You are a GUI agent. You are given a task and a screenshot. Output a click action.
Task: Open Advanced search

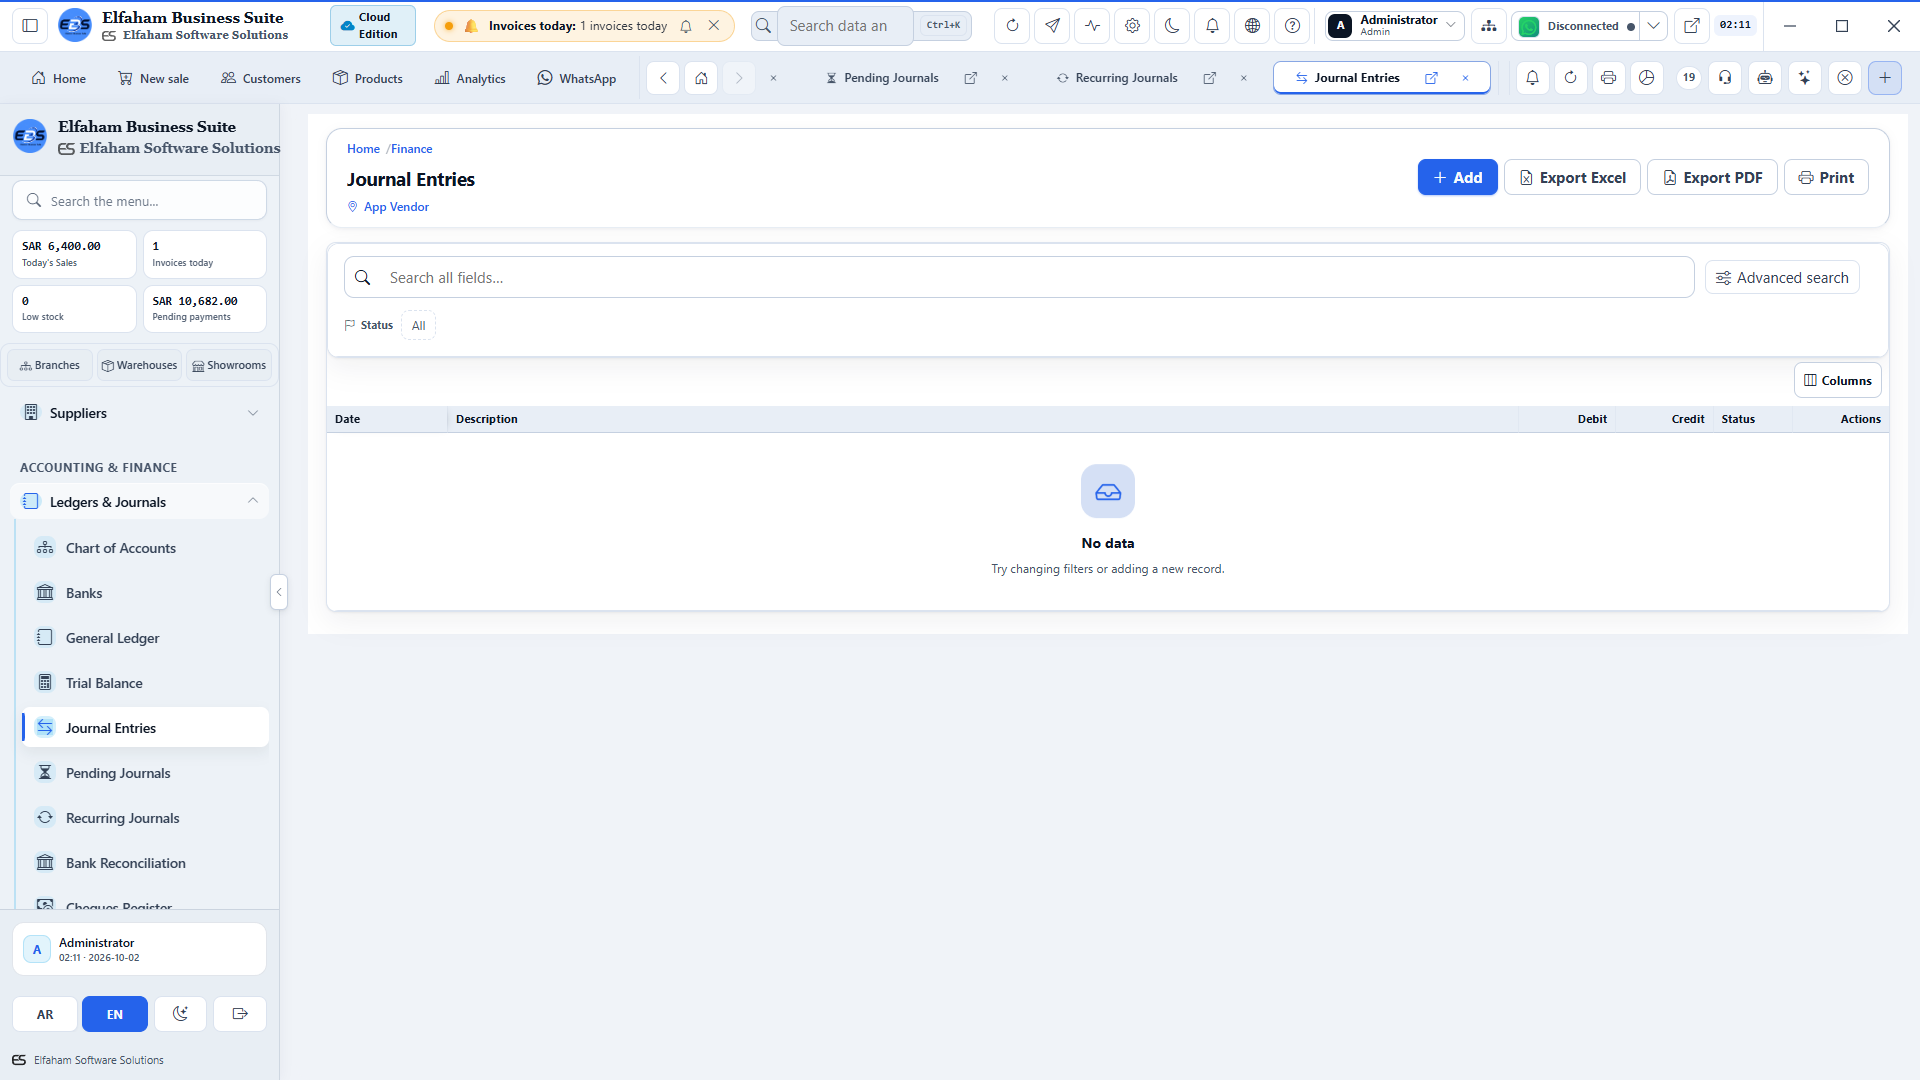(1782, 278)
